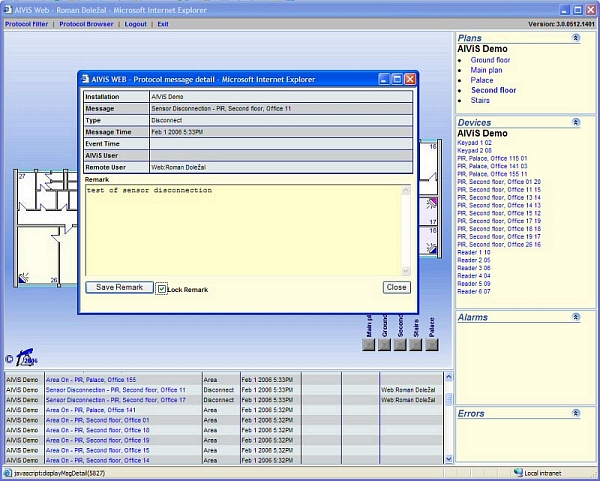Click protocol list scroll down arrow
The height and width of the screenshot is (481, 600).
pyautogui.click(x=448, y=458)
